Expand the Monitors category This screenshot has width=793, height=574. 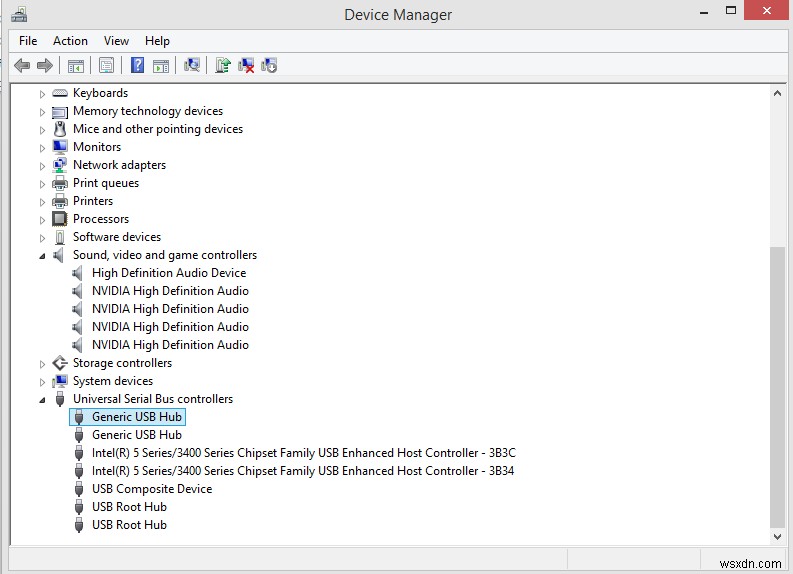click(x=42, y=148)
